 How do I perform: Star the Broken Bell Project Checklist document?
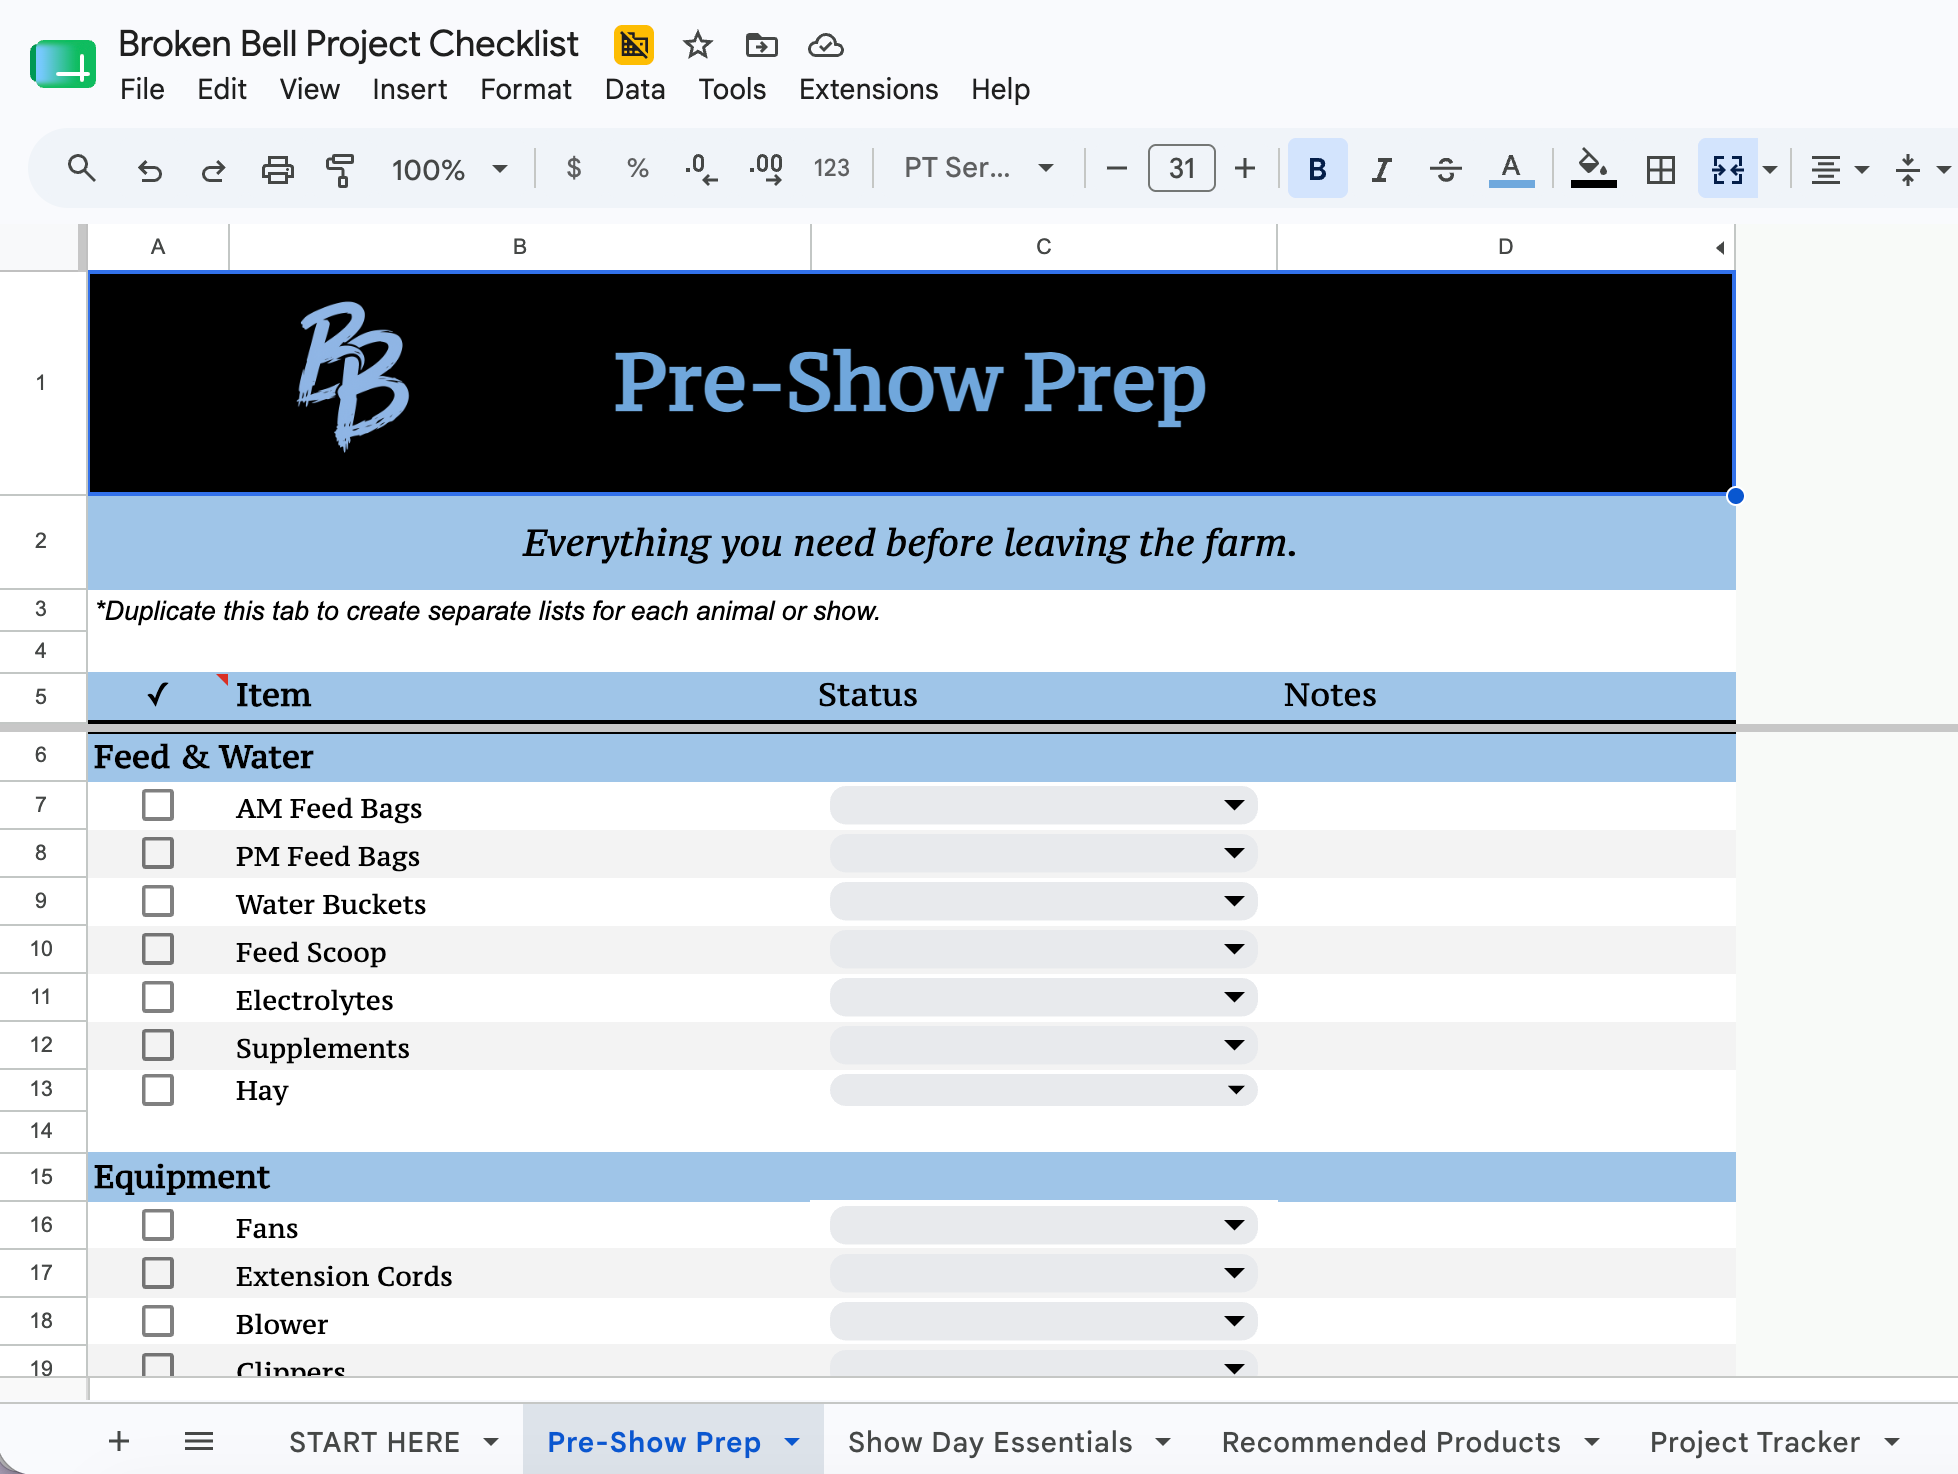(x=698, y=45)
